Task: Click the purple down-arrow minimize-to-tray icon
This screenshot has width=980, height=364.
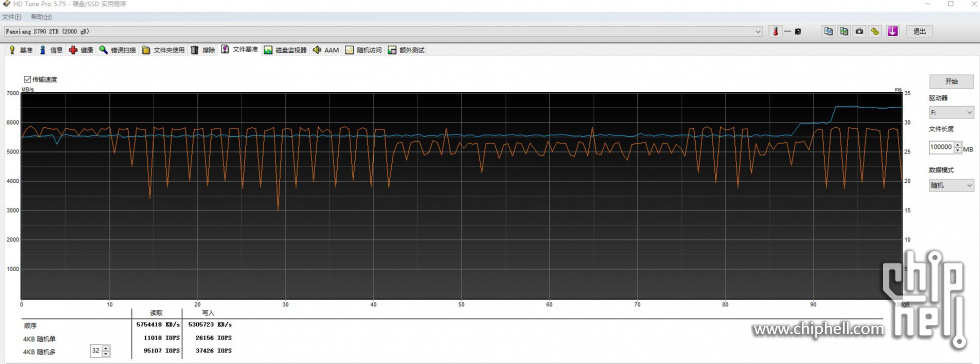Action: point(892,31)
